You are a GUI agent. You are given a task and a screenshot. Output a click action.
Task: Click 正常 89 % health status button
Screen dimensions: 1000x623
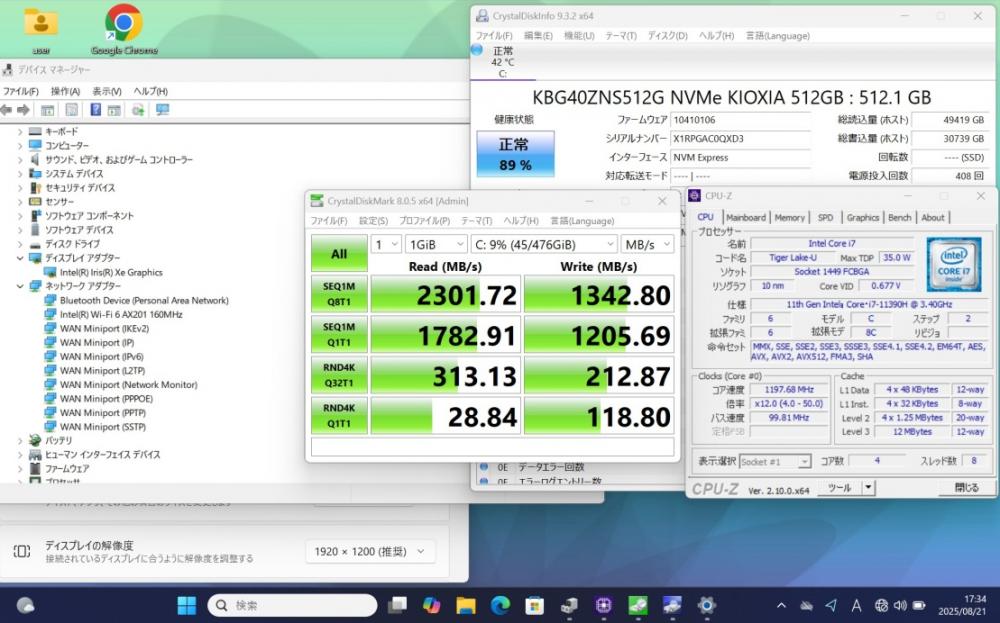[515, 154]
